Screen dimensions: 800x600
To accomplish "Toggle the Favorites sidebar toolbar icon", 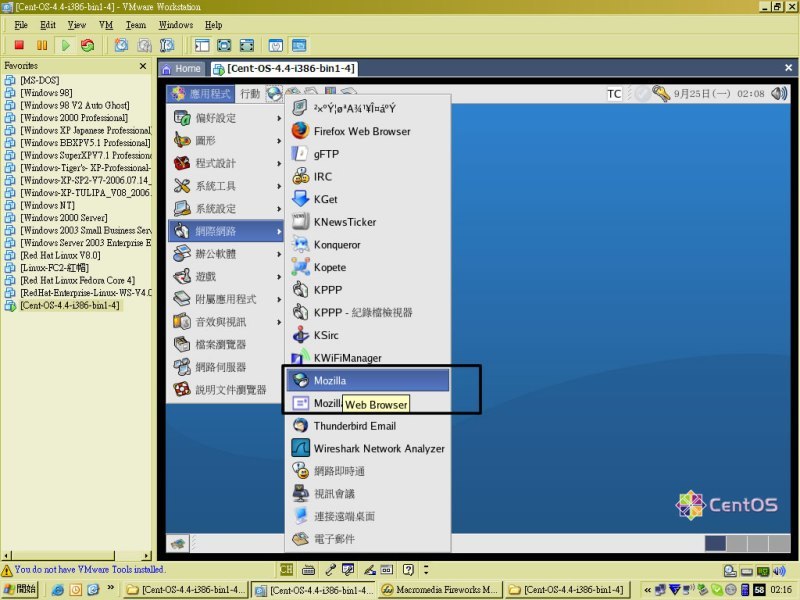I will click(x=202, y=45).
